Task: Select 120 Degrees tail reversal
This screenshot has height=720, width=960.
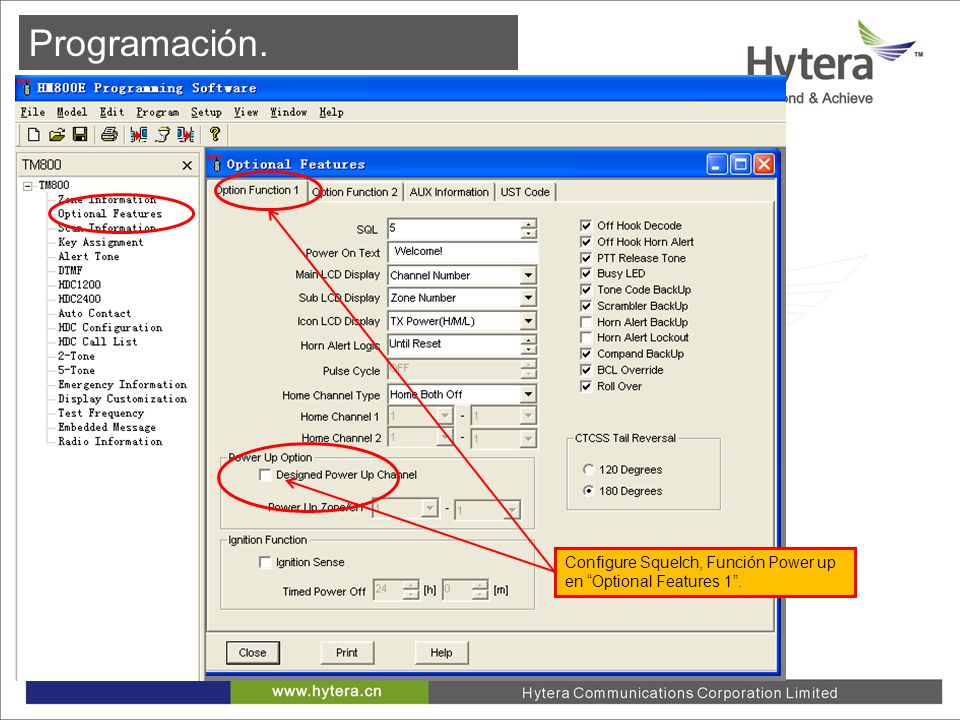Action: point(588,470)
